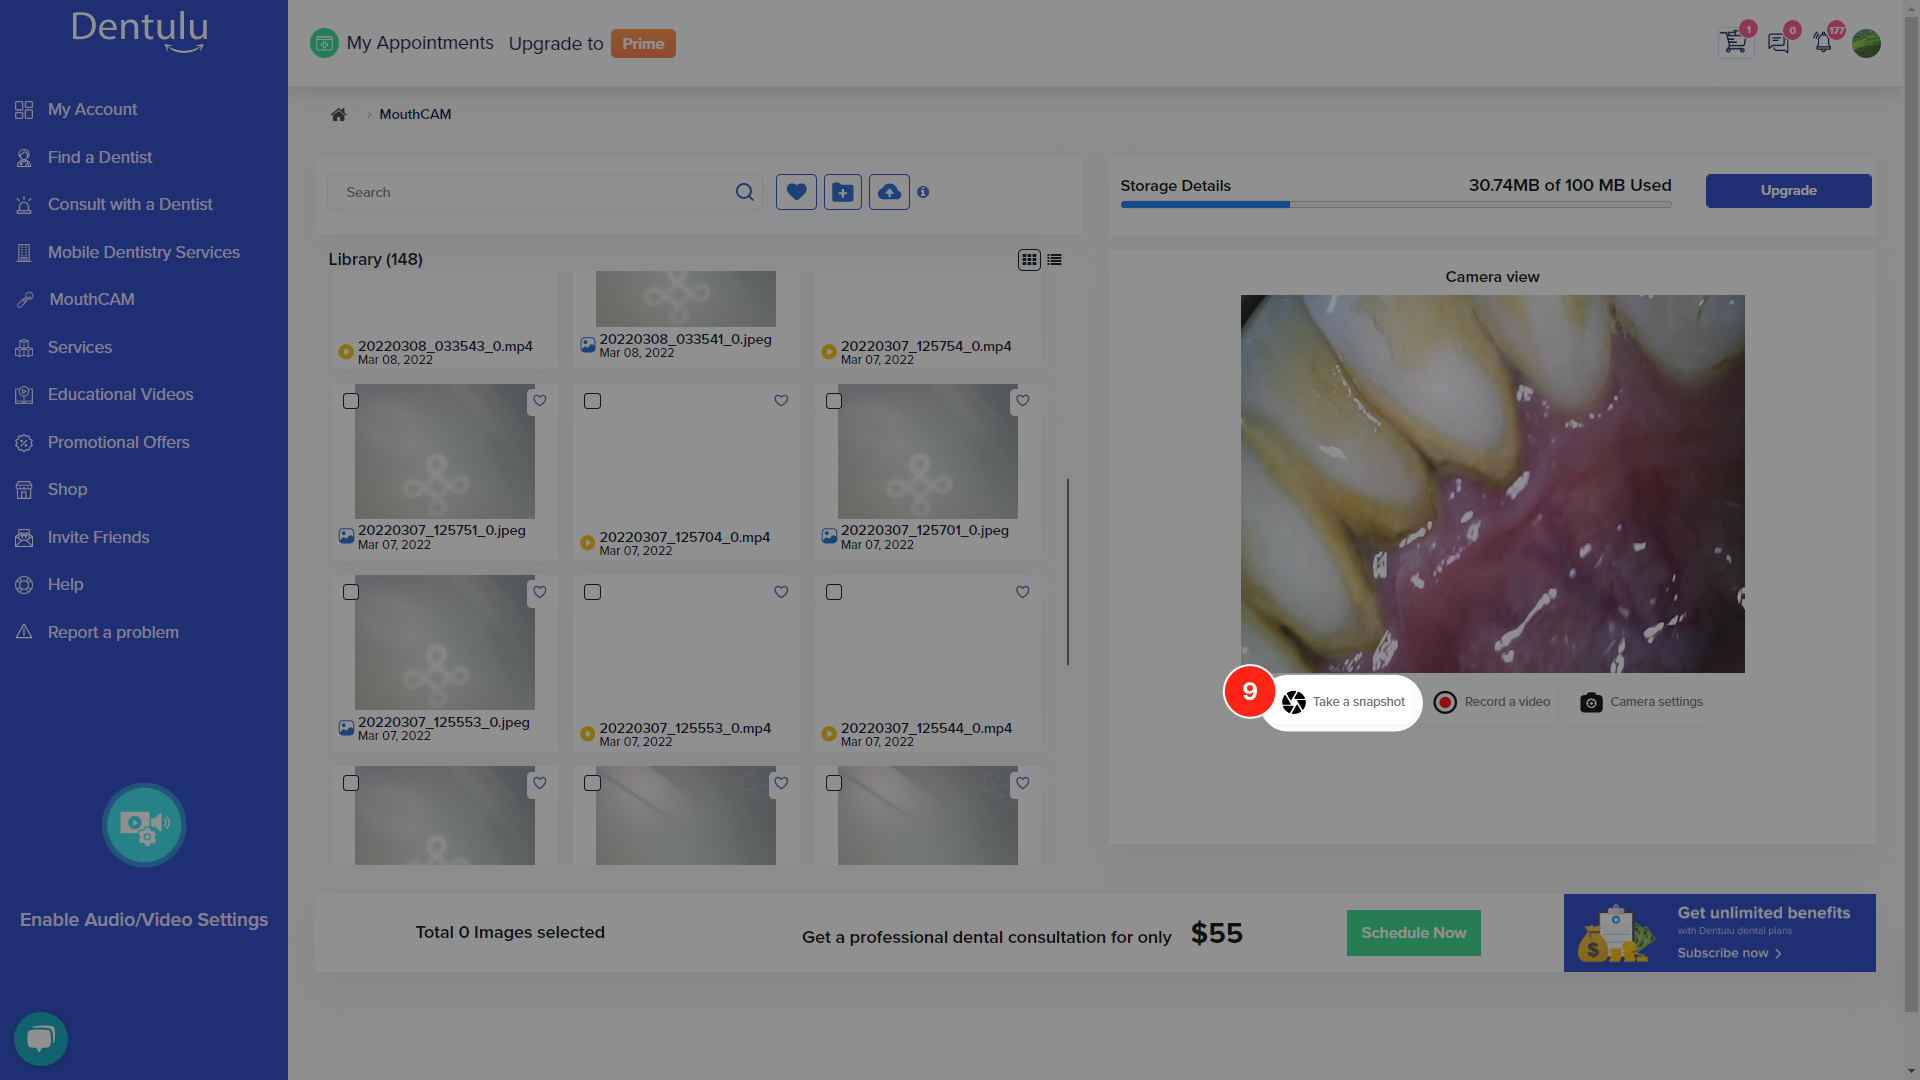Open My Appointments section
The width and height of the screenshot is (1920, 1080).
pos(401,42)
